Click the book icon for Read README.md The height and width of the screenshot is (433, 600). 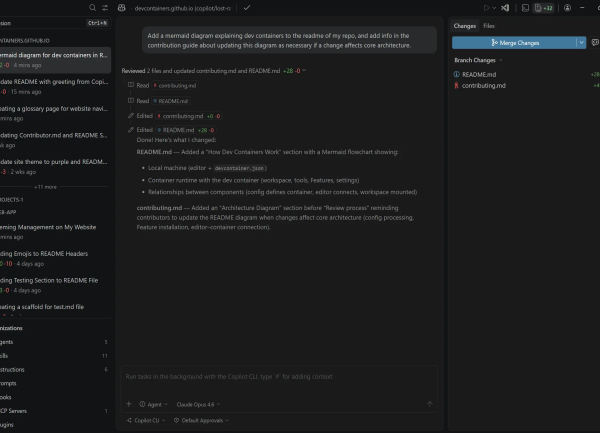(131, 100)
